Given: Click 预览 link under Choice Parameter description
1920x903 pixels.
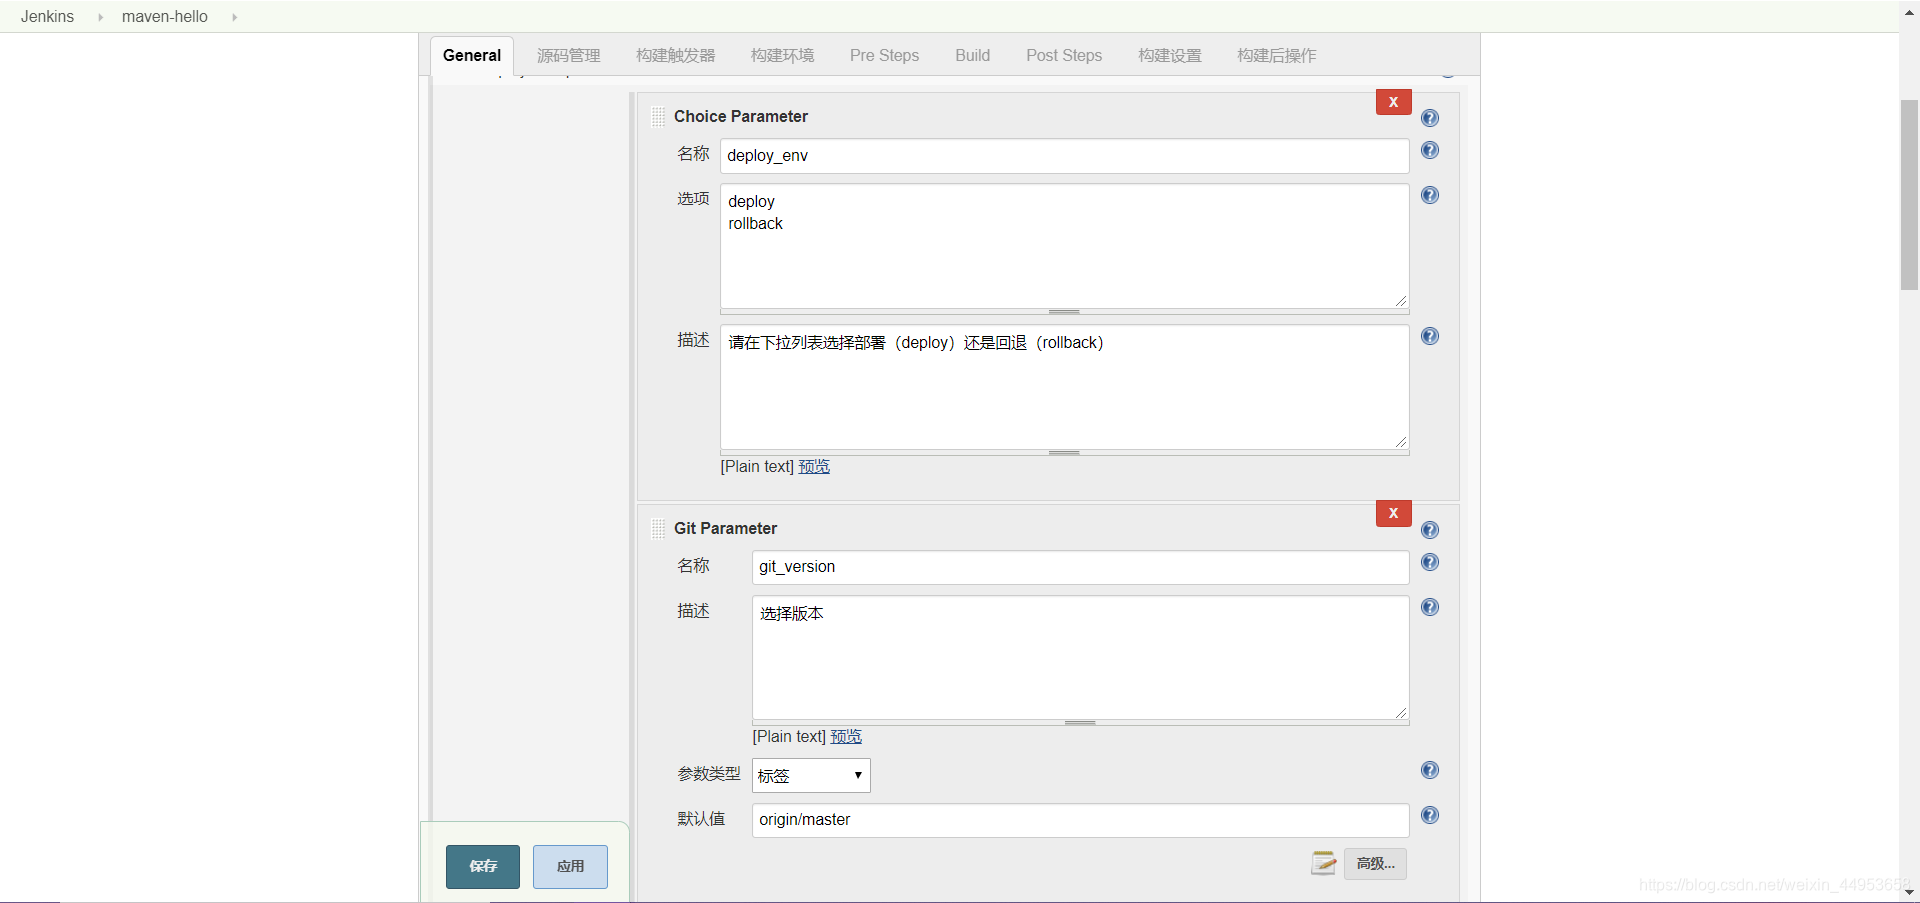Looking at the screenshot, I should coord(814,467).
